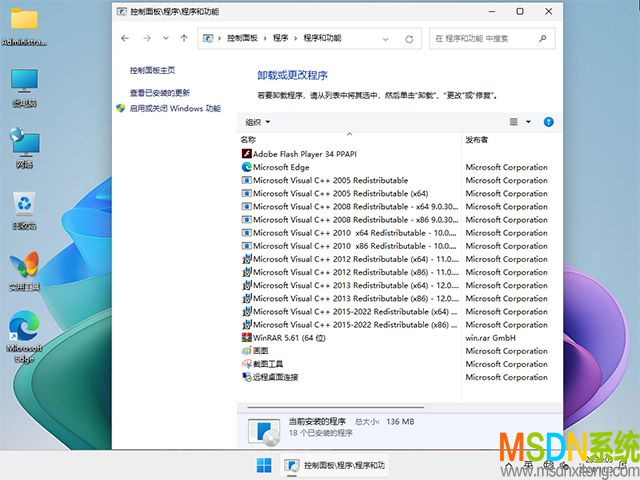Open the recent locations dropdown arrow

coord(166,38)
